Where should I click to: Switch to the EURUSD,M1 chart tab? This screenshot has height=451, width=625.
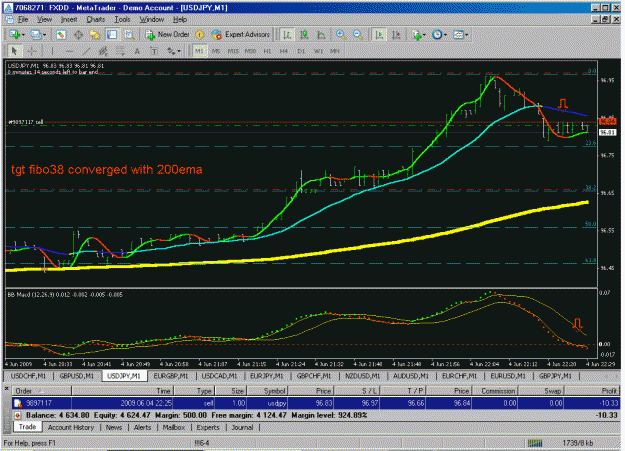pyautogui.click(x=507, y=376)
